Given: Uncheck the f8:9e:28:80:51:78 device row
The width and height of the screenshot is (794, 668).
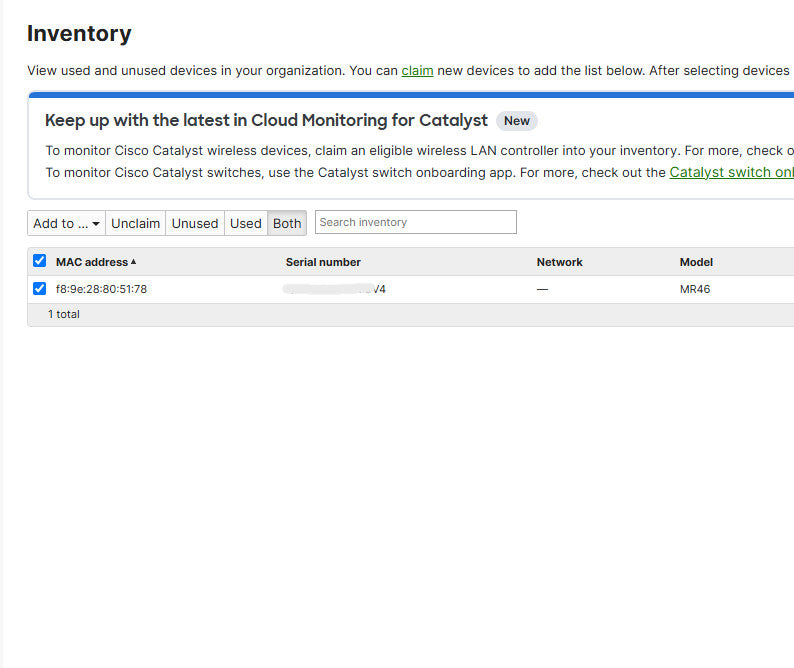Looking at the screenshot, I should tap(39, 289).
